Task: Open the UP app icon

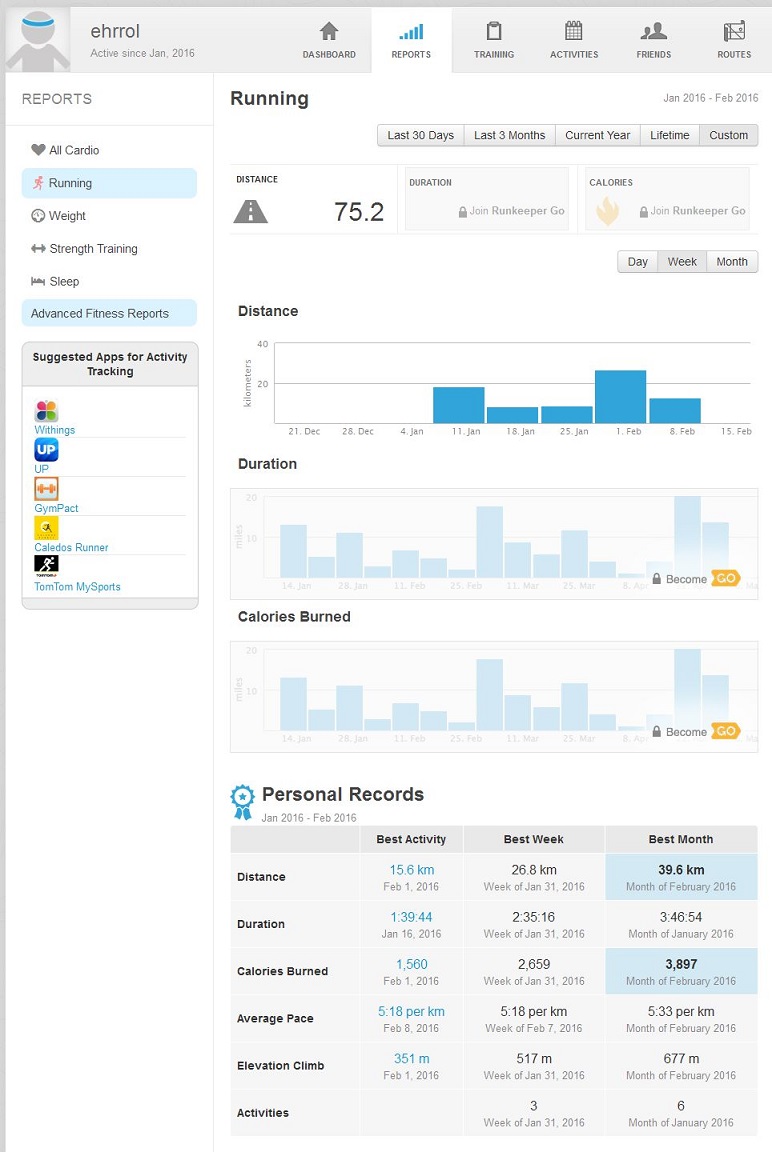Action: [46, 450]
